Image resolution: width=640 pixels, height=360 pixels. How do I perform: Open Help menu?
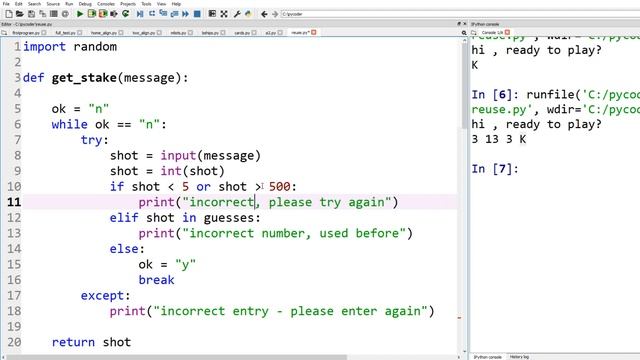point(176,4)
